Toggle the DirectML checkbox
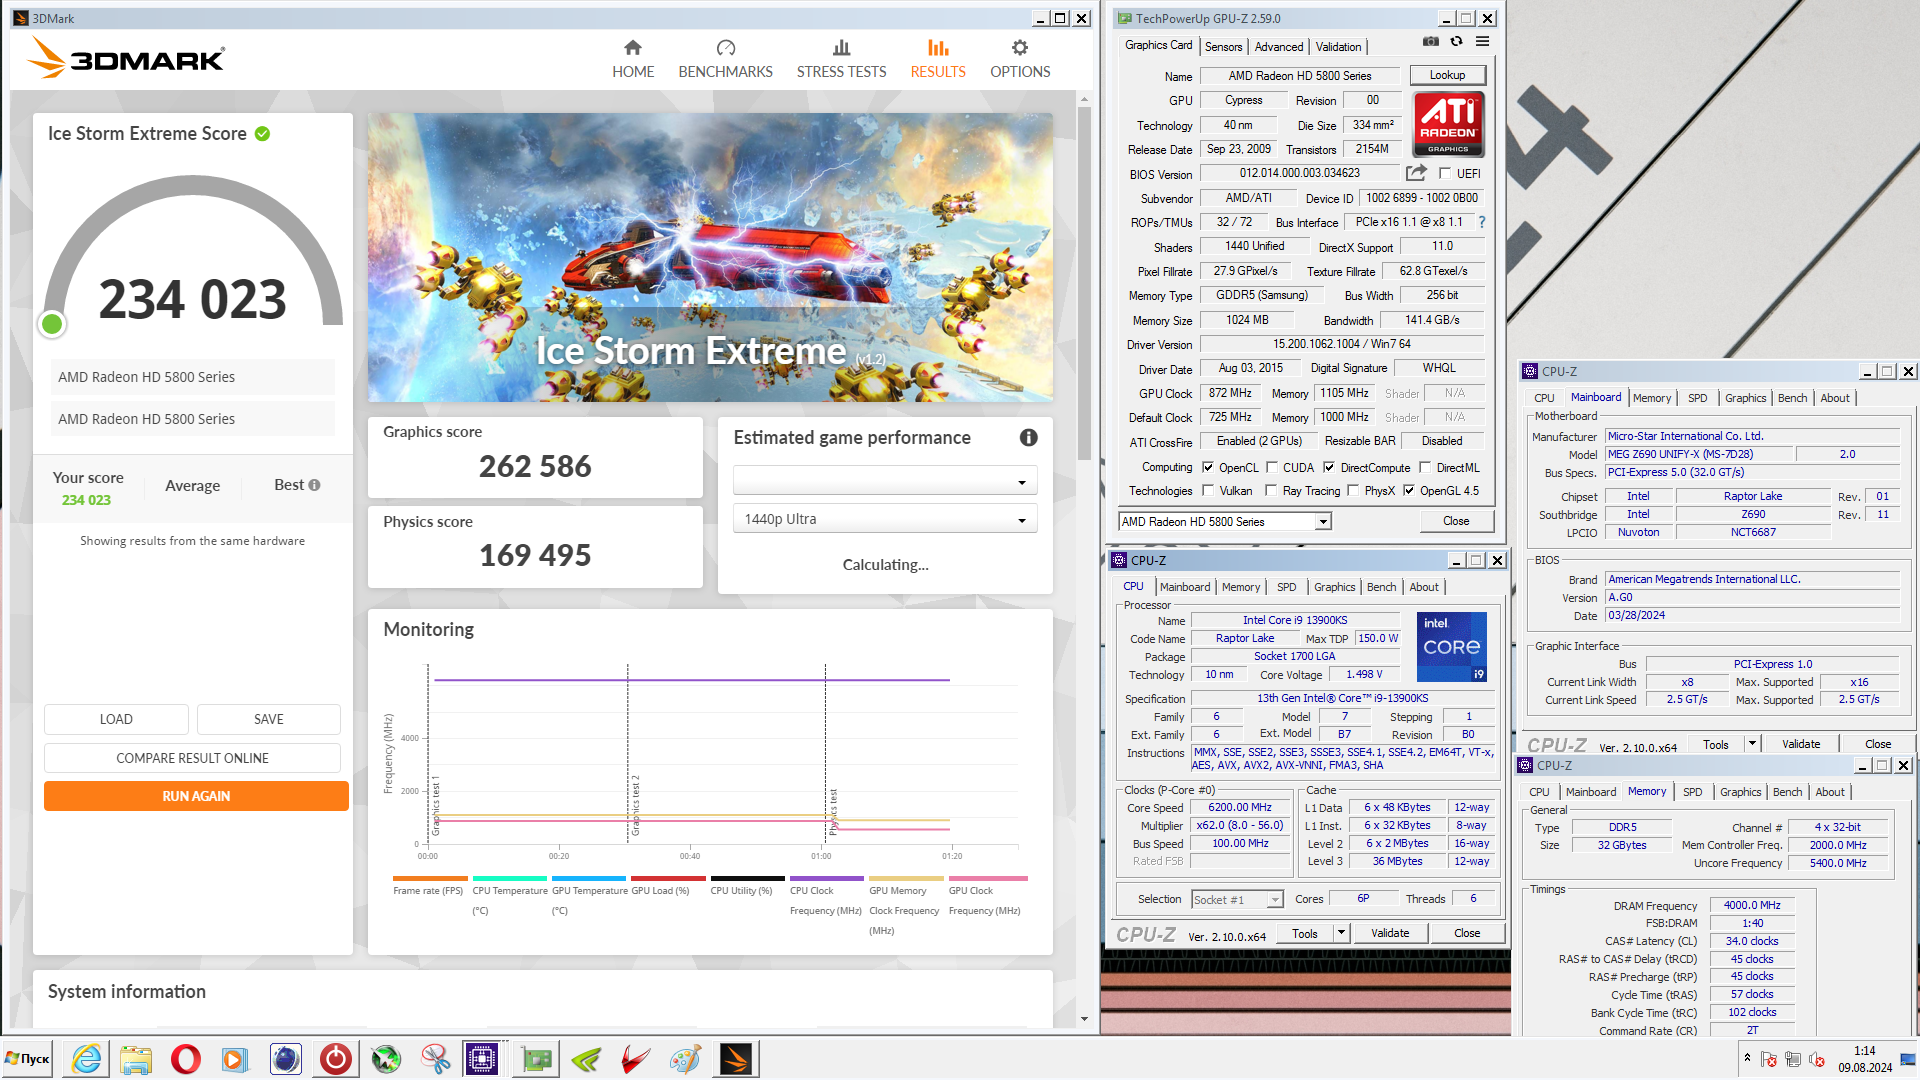The height and width of the screenshot is (1080, 1920). click(1425, 467)
